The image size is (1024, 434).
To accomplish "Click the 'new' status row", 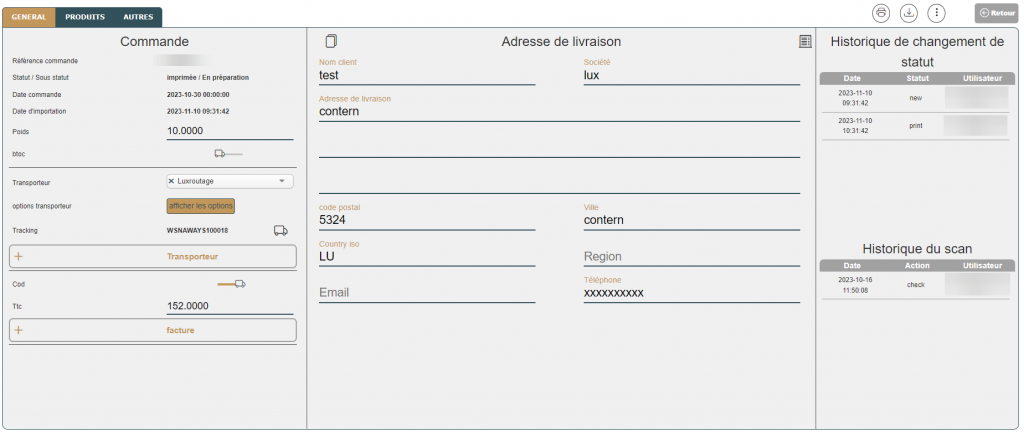I will 917,97.
